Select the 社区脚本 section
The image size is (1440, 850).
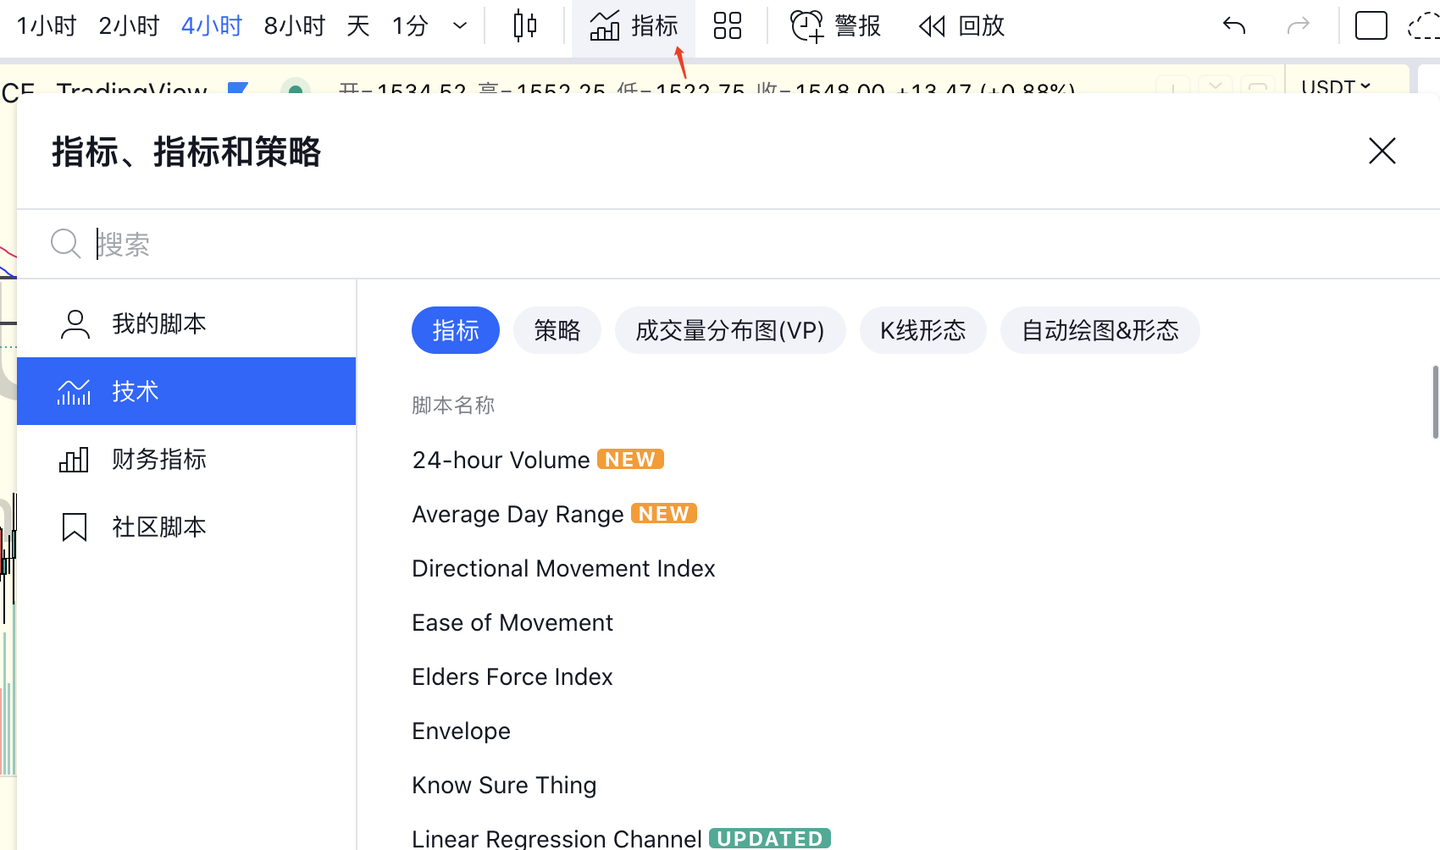click(x=160, y=526)
